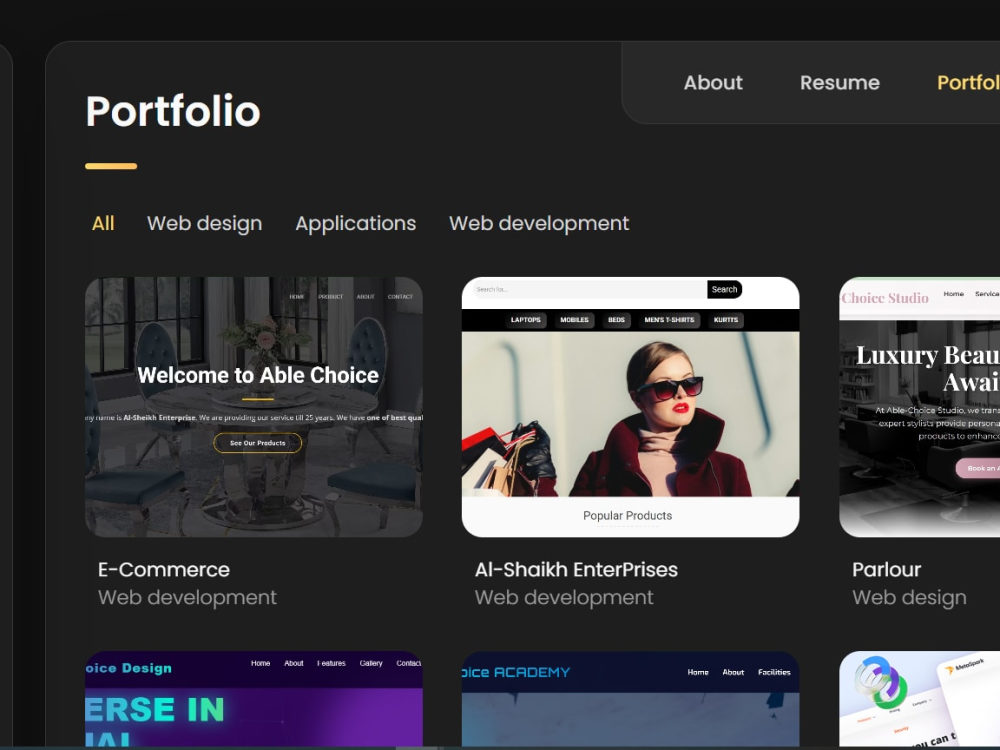This screenshot has width=1000, height=750.
Task: Select LAPTOPS category in shop thumbnail
Action: click(x=526, y=320)
